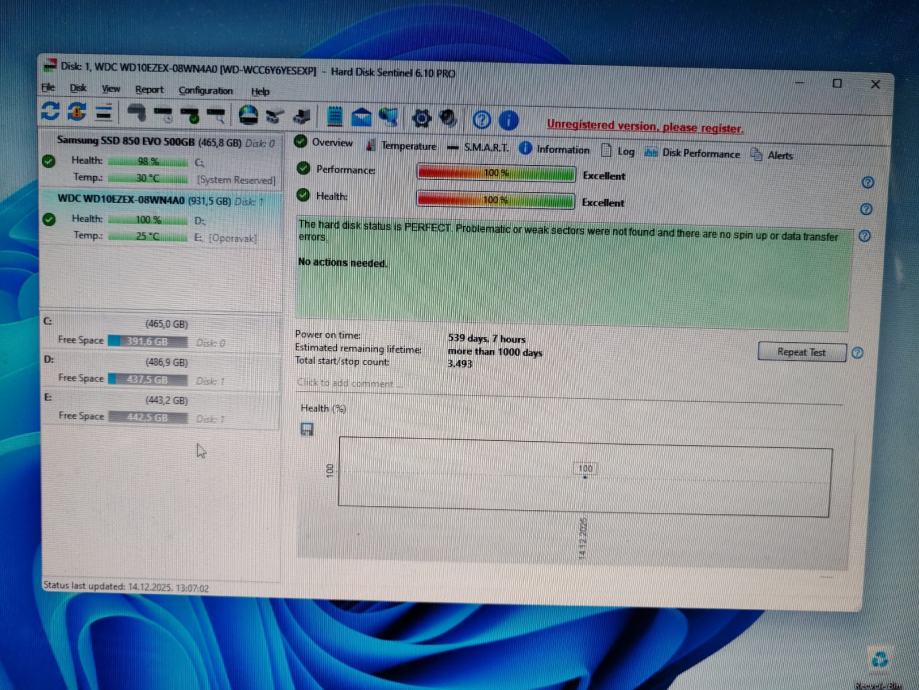Open the Report menu
This screenshot has height=690, width=919.
[x=149, y=90]
